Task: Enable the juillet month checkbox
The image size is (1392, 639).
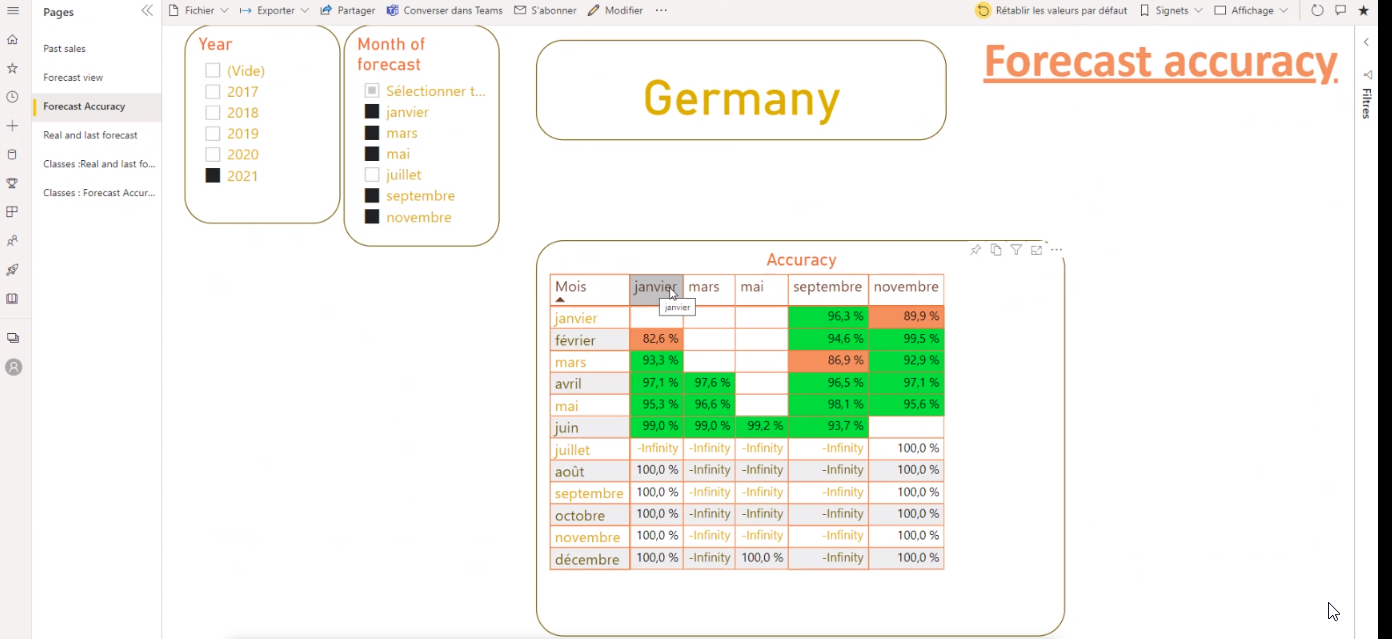Action: click(372, 175)
